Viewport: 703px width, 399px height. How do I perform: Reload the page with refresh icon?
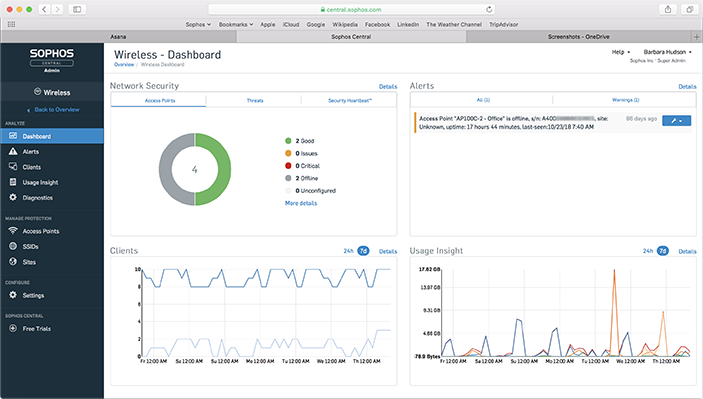[489, 9]
